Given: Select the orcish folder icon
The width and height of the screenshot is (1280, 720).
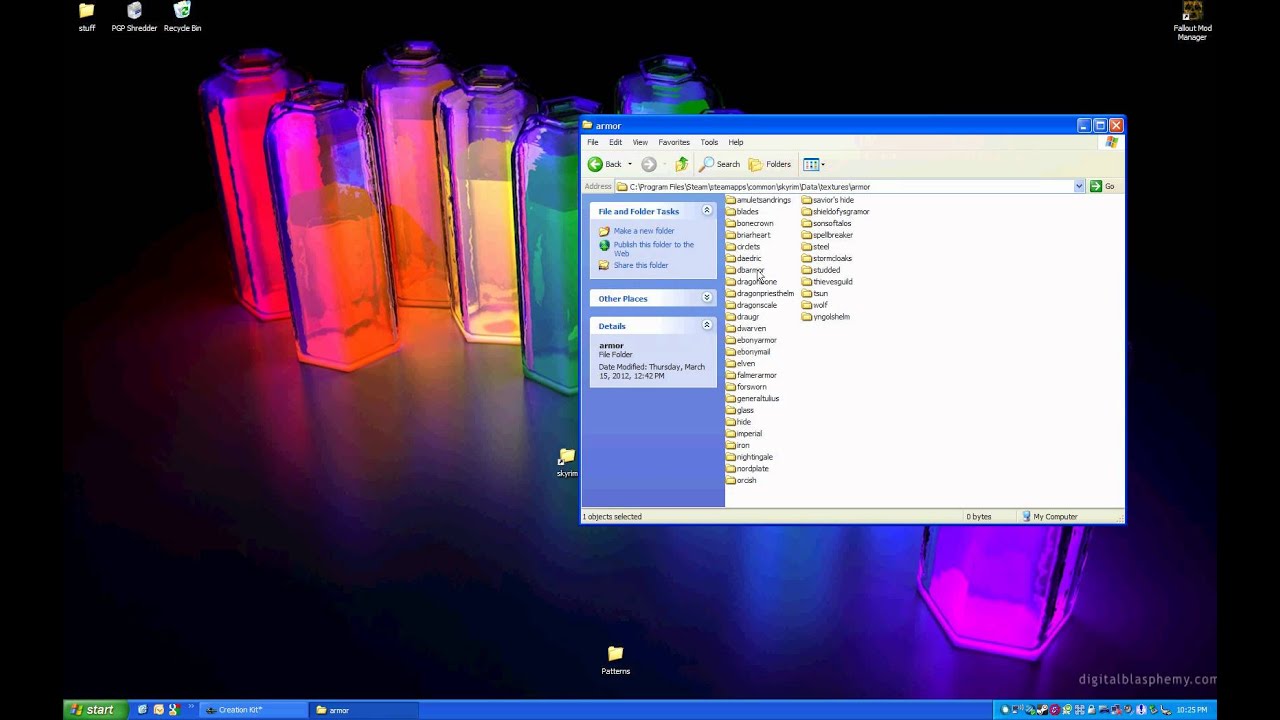Looking at the screenshot, I should click(731, 480).
